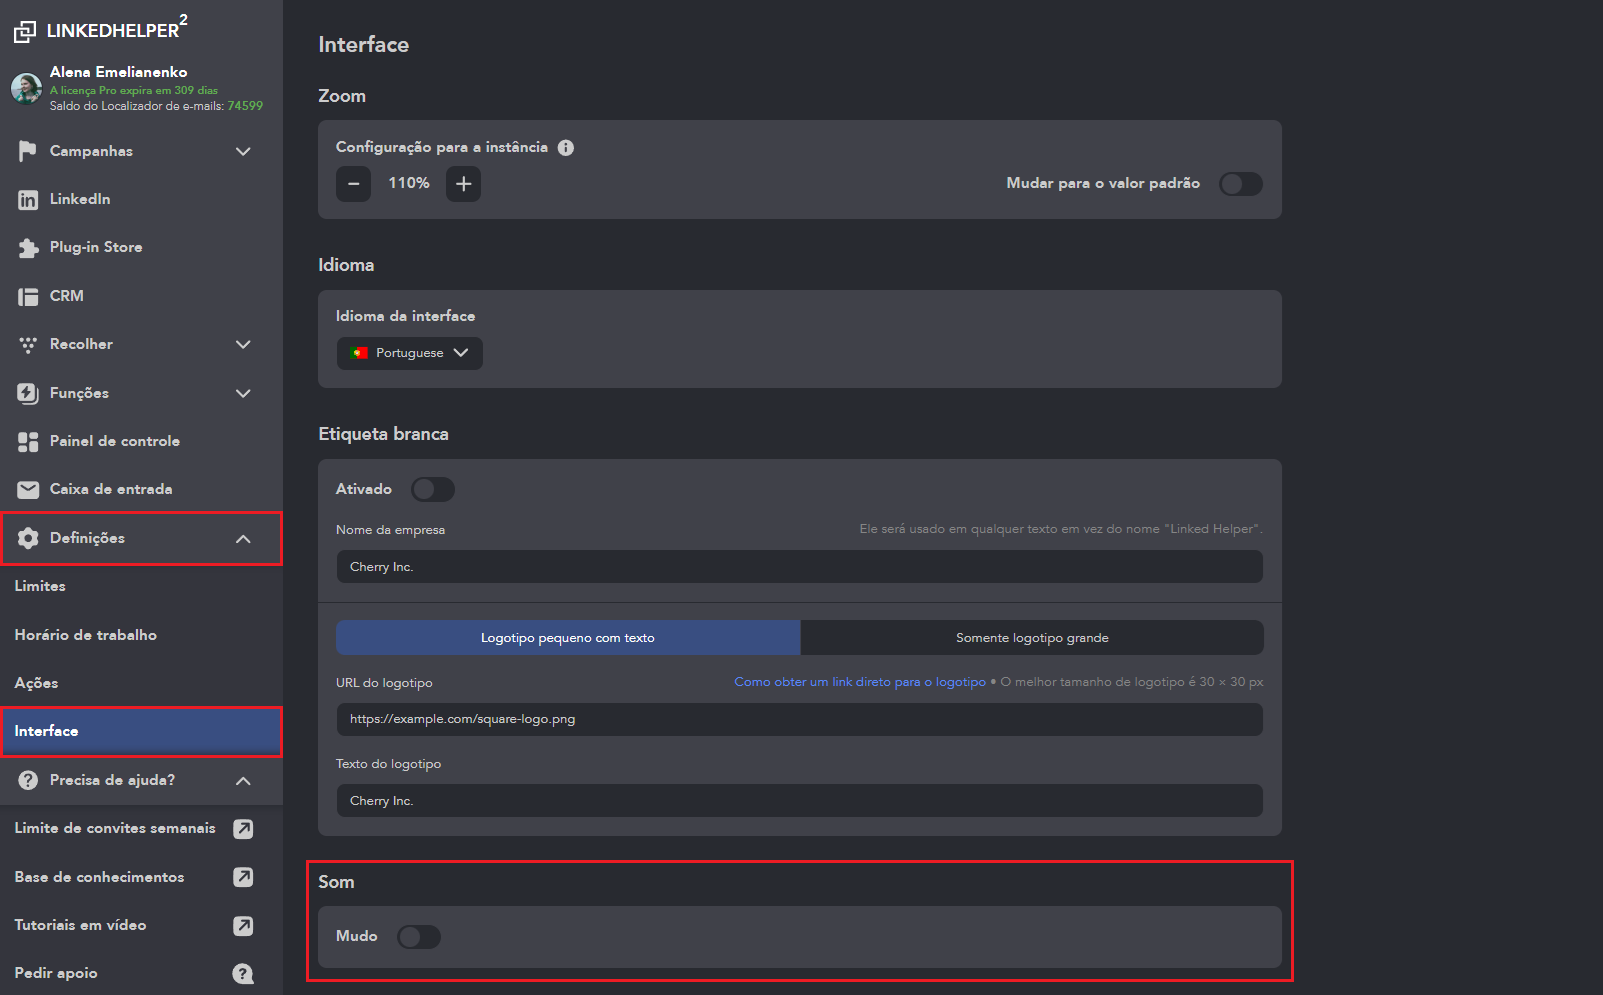
Task: Go to Horário de trabalho settings
Action: [x=86, y=635]
